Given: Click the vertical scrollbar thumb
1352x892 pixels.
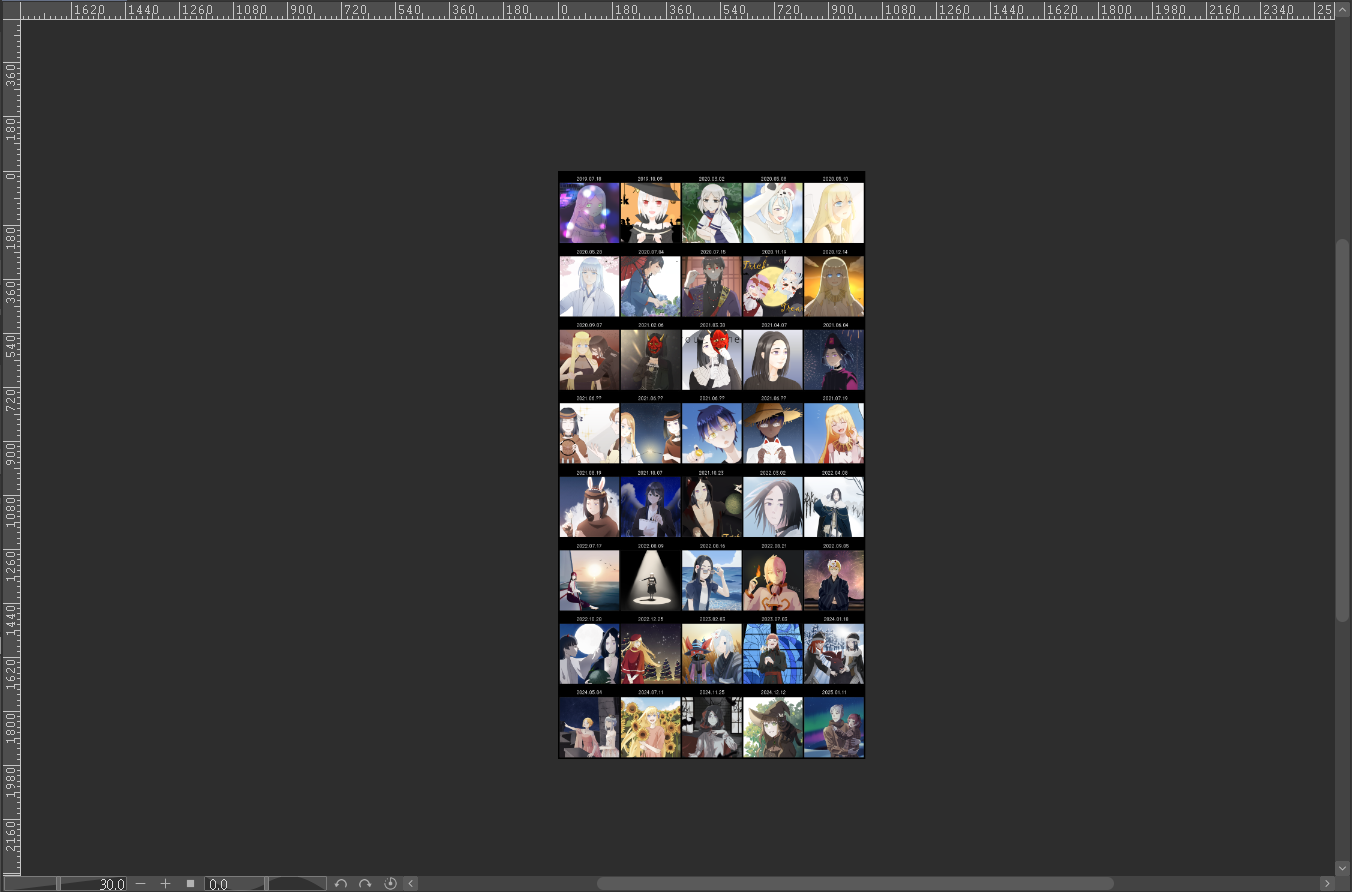Looking at the screenshot, I should point(1343,430).
